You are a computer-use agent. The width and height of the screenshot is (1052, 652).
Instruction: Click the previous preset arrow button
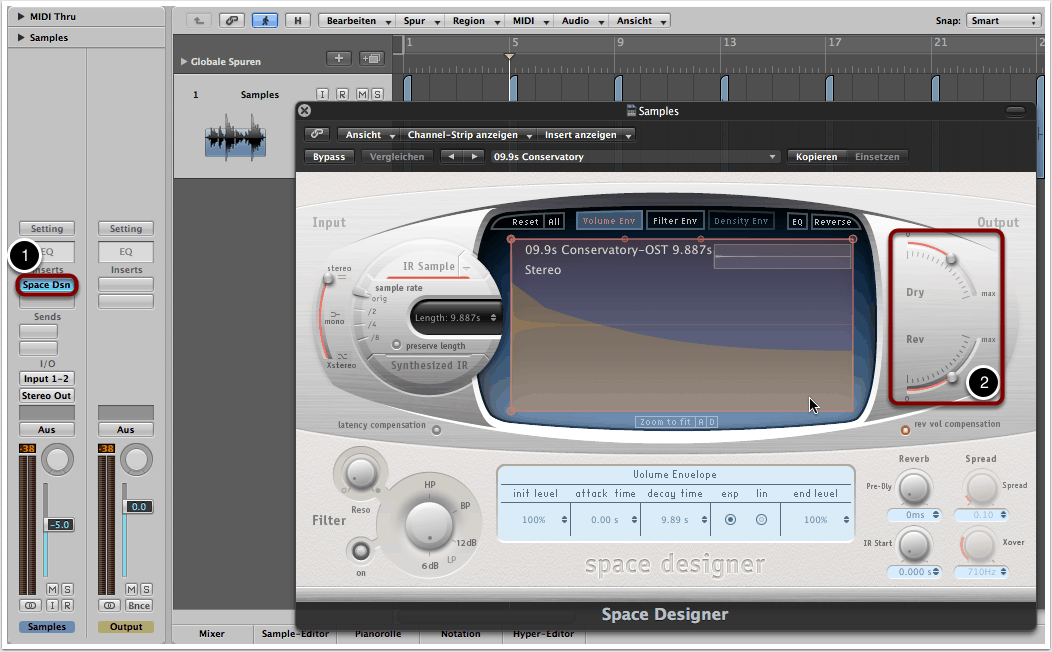(x=451, y=157)
